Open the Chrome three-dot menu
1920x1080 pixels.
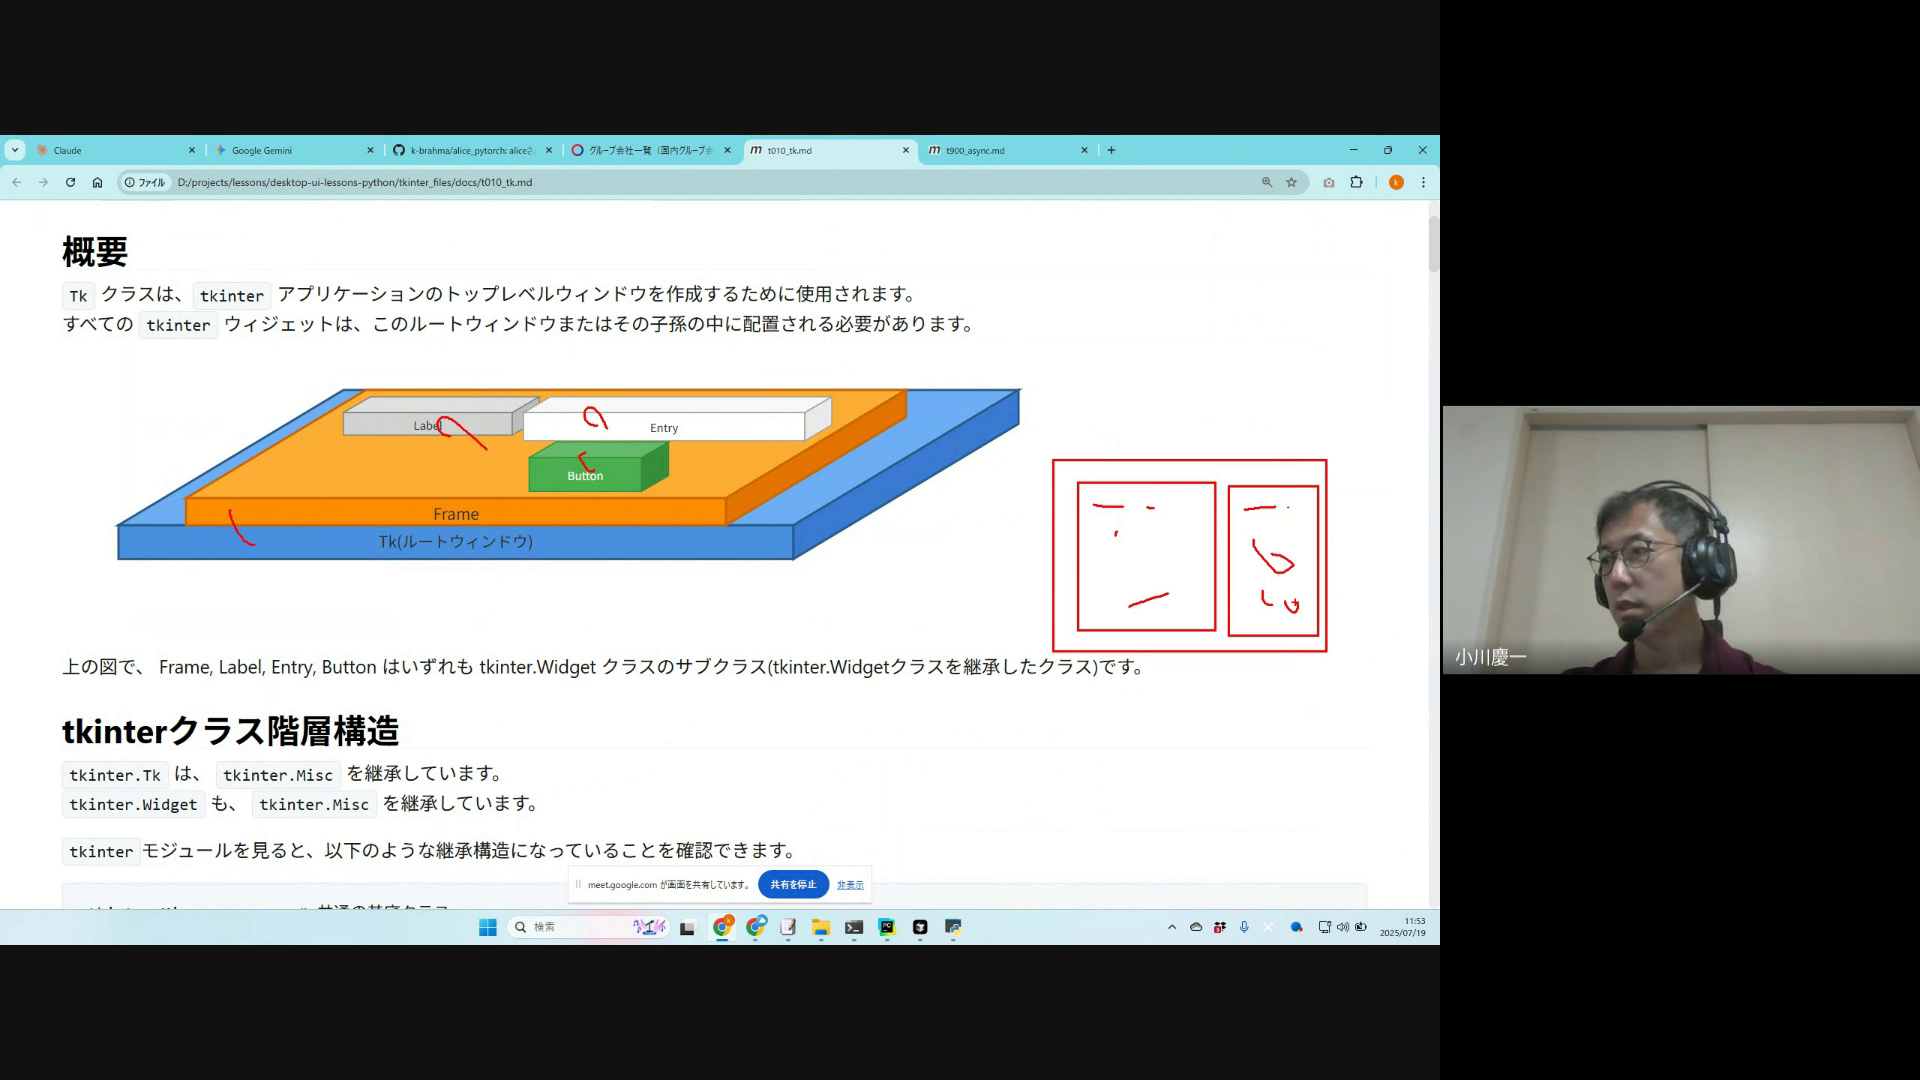pyautogui.click(x=1423, y=182)
